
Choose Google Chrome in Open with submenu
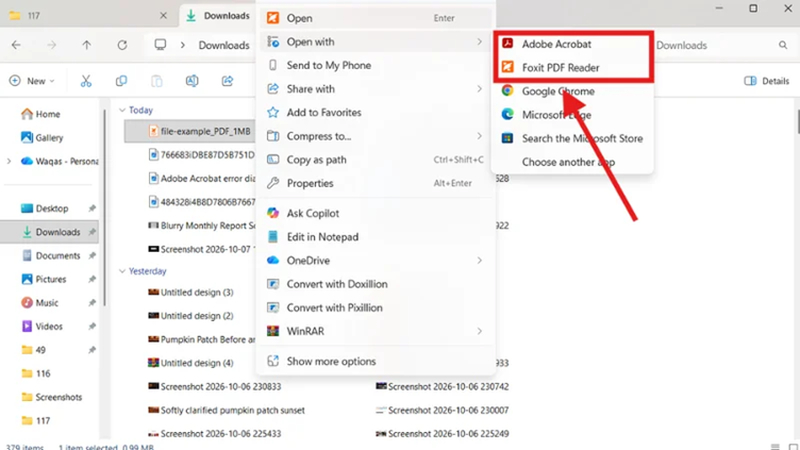572,91
